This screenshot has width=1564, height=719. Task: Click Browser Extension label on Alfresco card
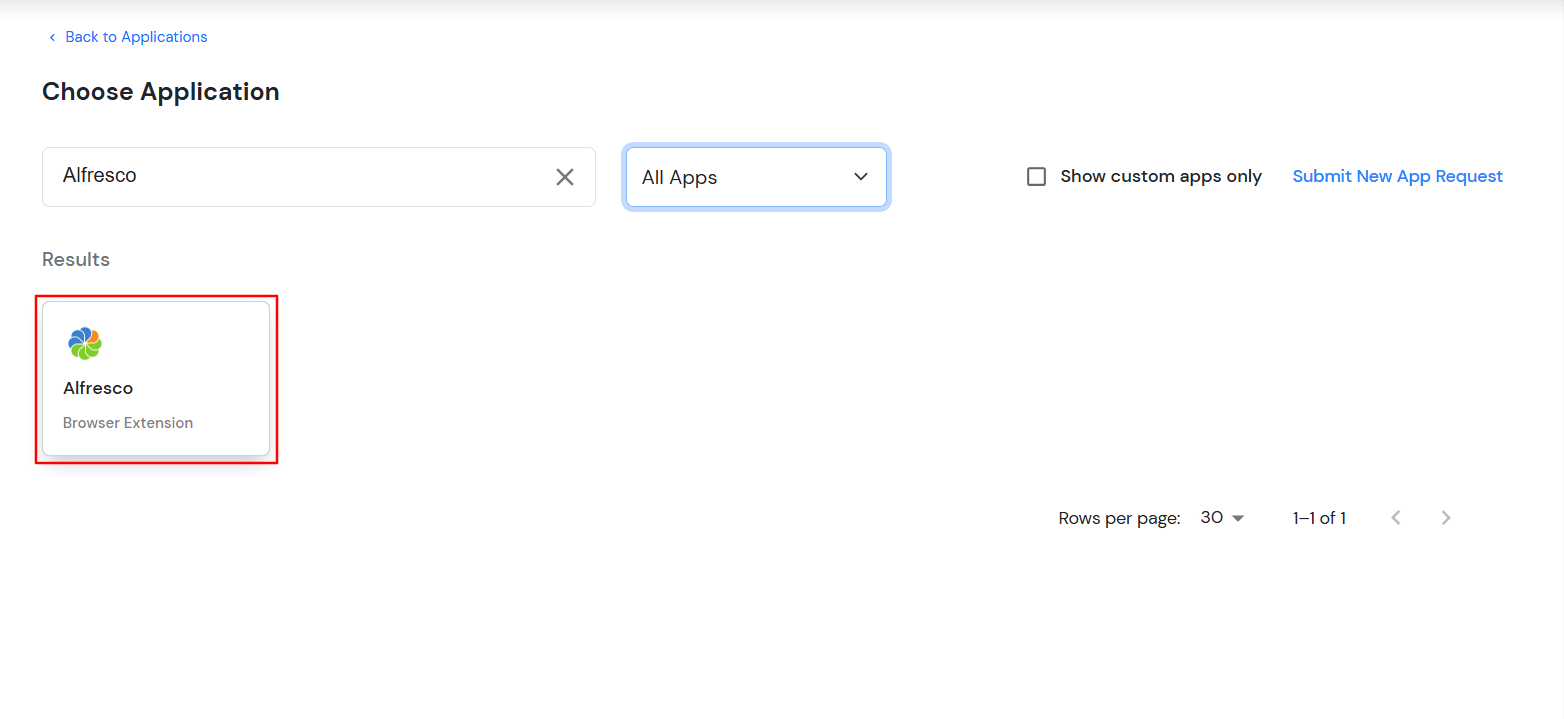pos(128,423)
